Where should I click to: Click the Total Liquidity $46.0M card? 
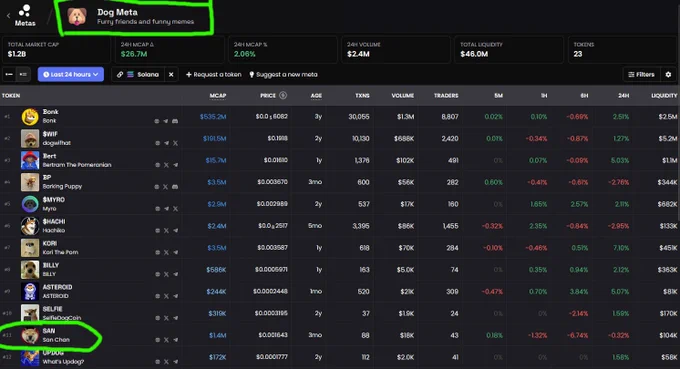509,50
